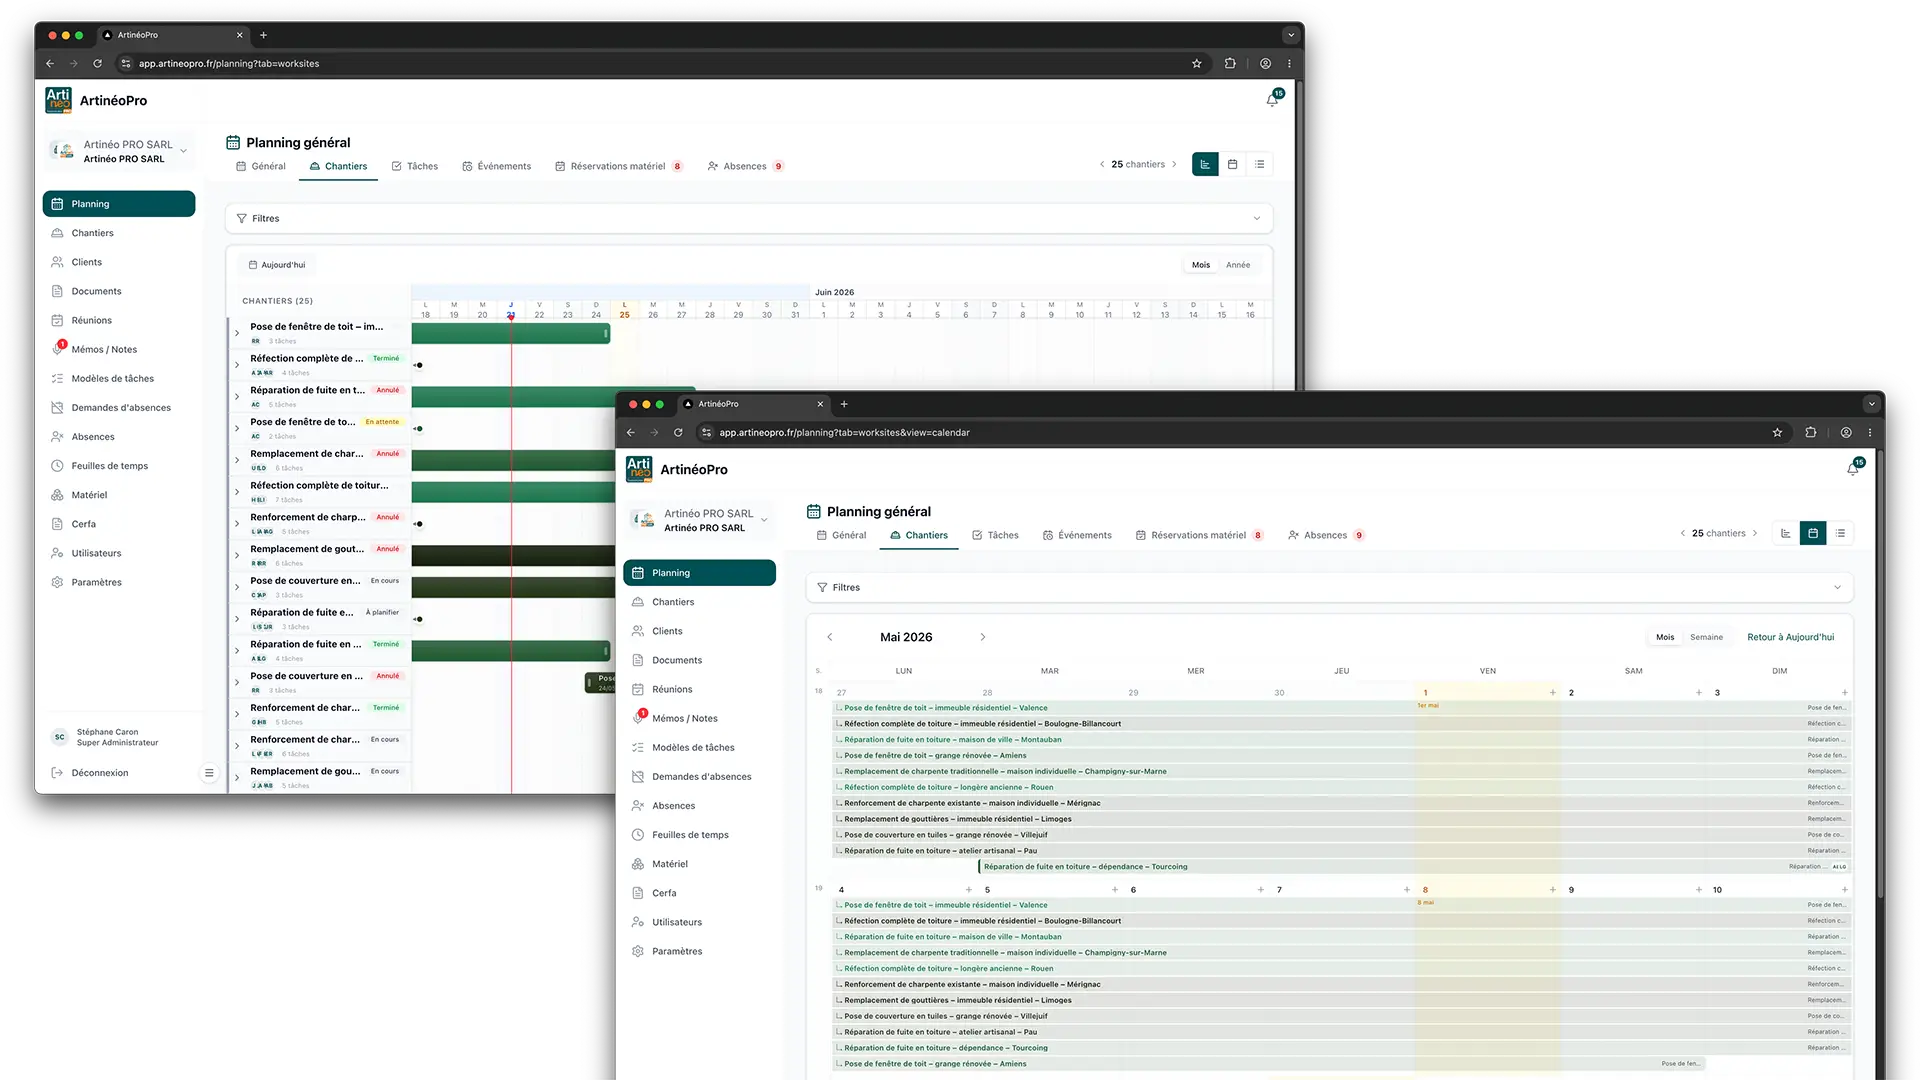Open Artinéo PRO SARL selector in back window

tap(119, 151)
